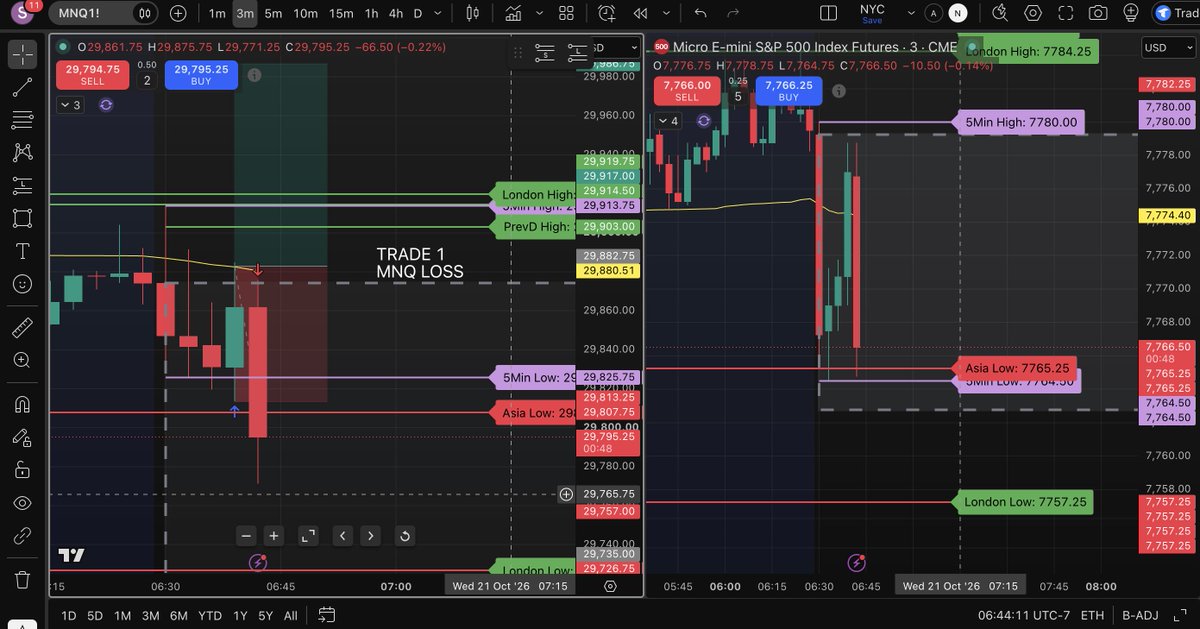
Task: Switch to 1m timeframe
Action: coord(217,14)
